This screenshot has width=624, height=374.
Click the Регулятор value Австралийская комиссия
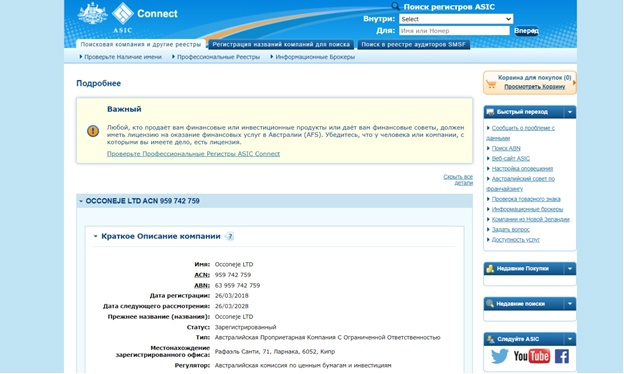pyautogui.click(x=303, y=365)
